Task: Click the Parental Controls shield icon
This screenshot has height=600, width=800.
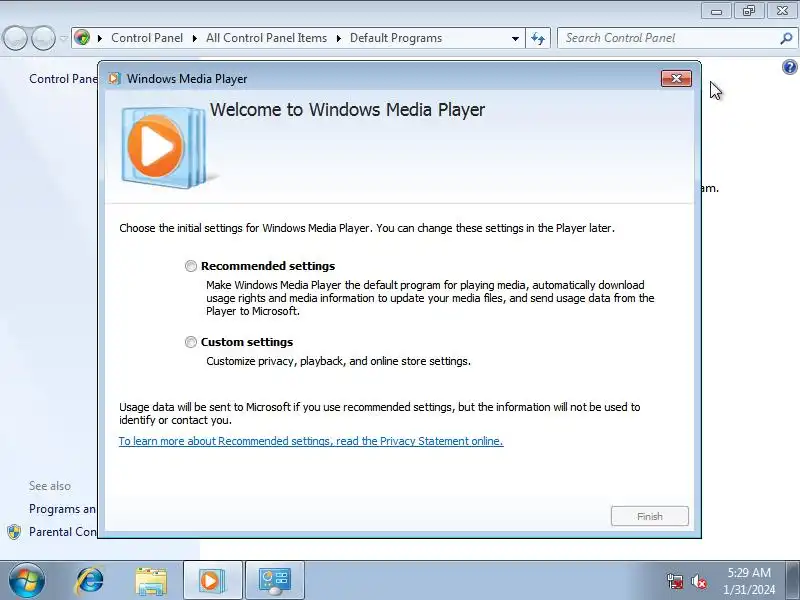Action: [14, 532]
